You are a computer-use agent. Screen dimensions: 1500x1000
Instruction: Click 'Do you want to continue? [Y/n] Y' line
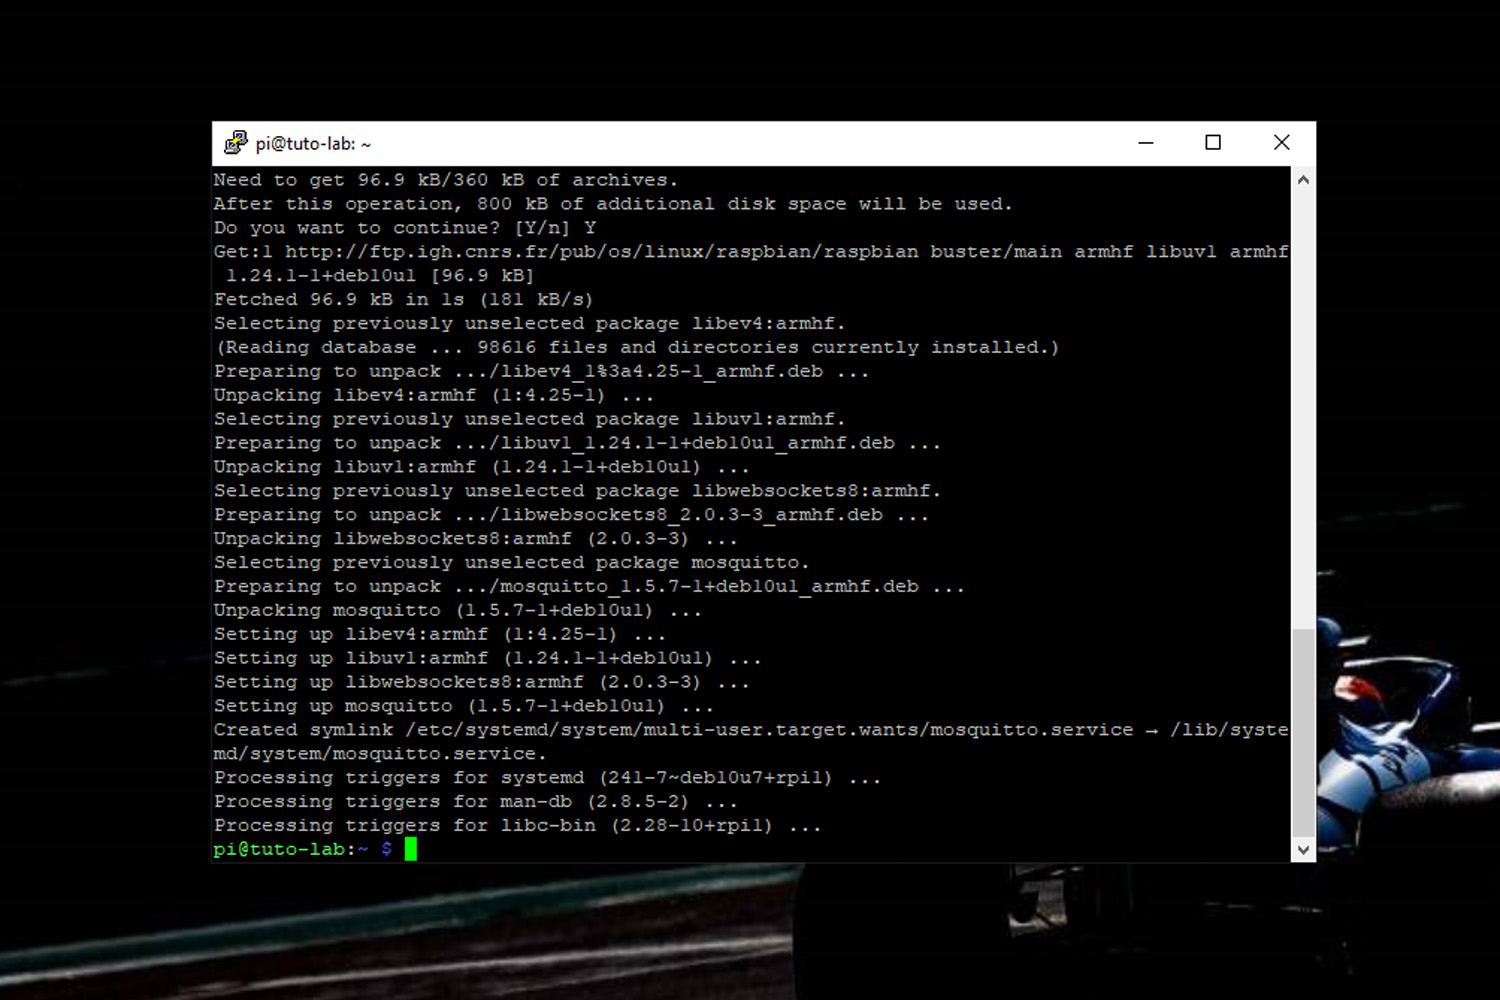click(405, 228)
